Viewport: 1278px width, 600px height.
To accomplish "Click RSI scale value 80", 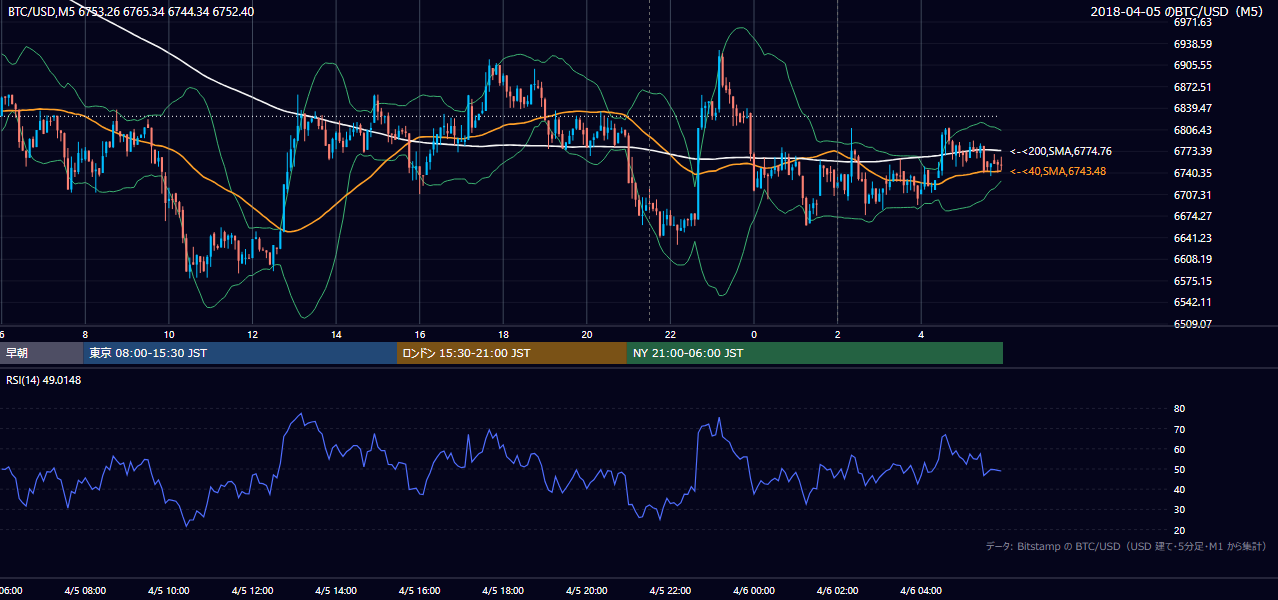I will point(1179,409).
